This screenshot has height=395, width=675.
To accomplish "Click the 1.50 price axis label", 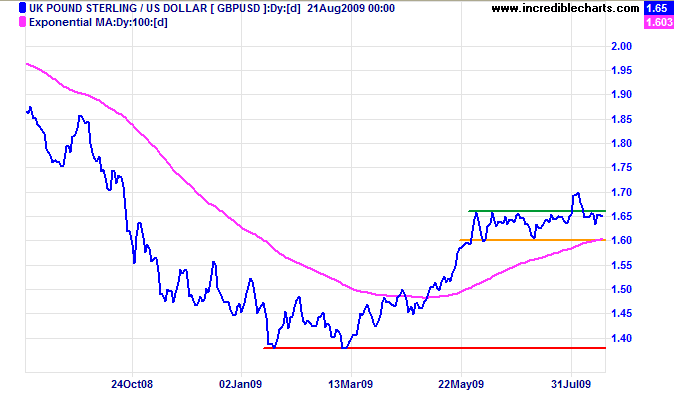I will click(x=621, y=290).
